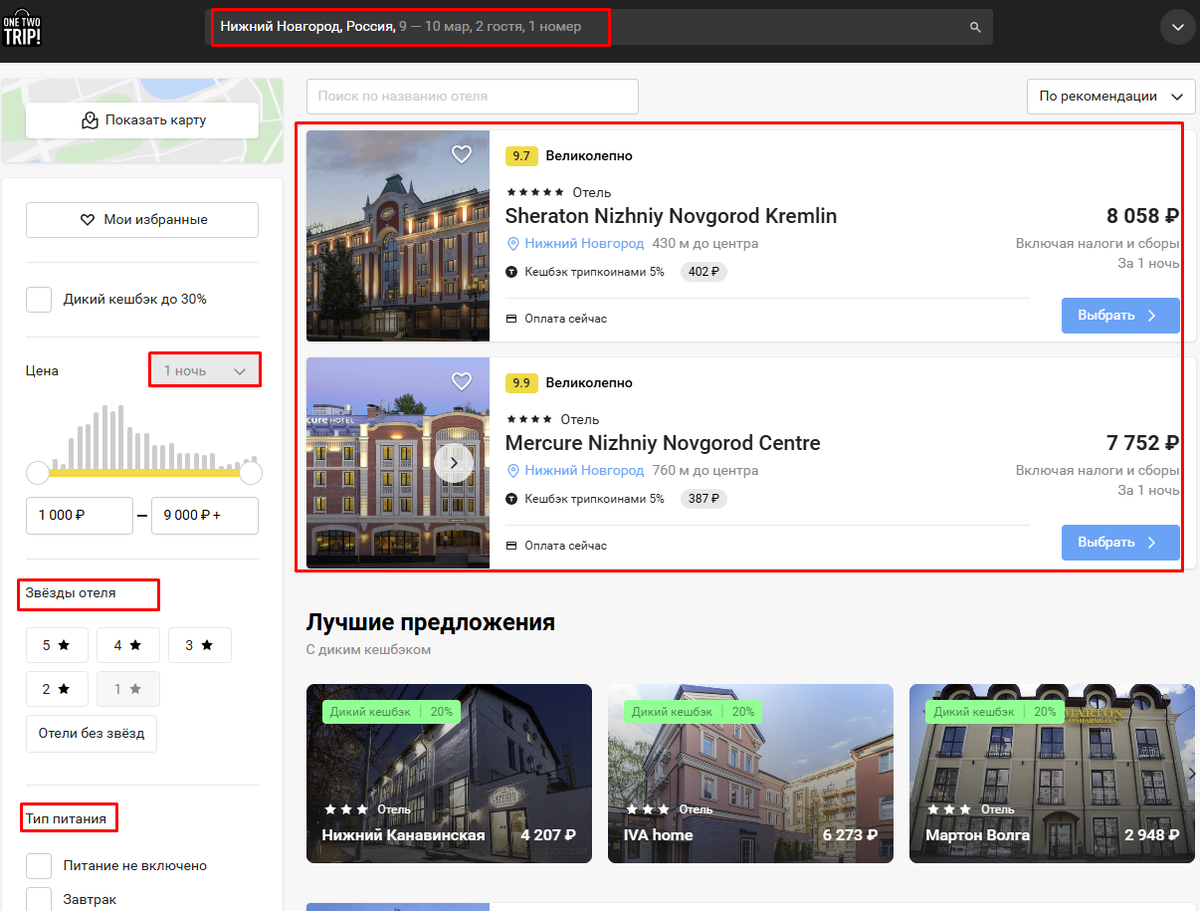Screen dimensions: 1200x911
Task: Click Лучшие предложения heading
Action: [430, 622]
